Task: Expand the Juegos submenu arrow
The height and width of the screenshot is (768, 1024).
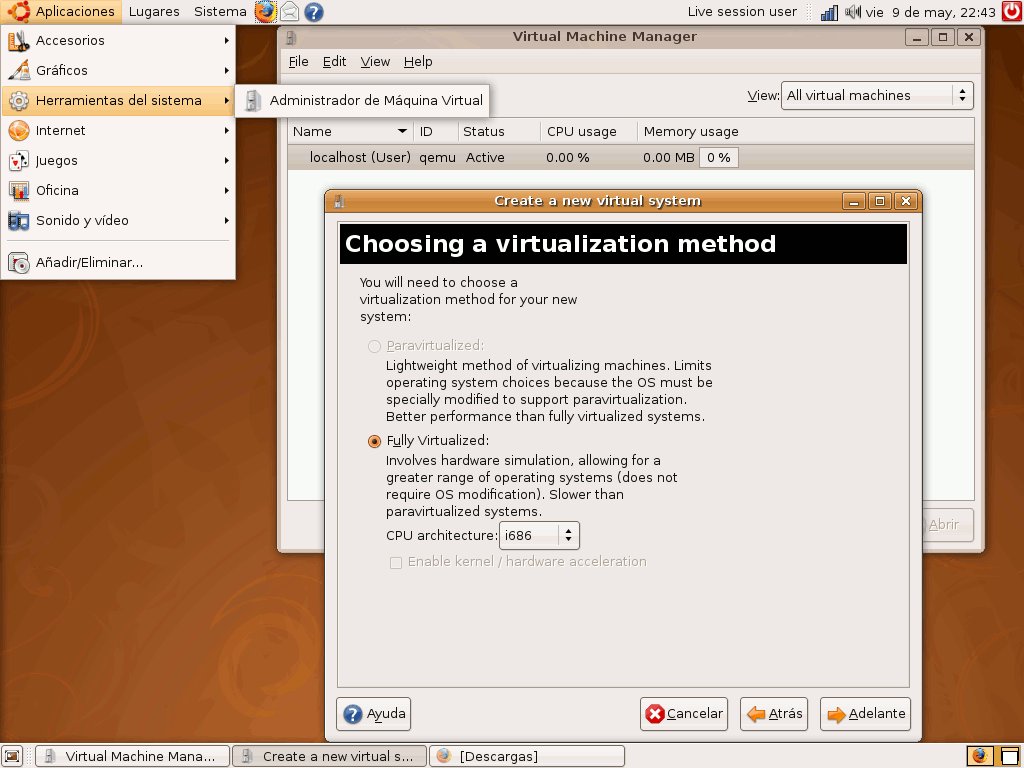Action: tap(226, 161)
